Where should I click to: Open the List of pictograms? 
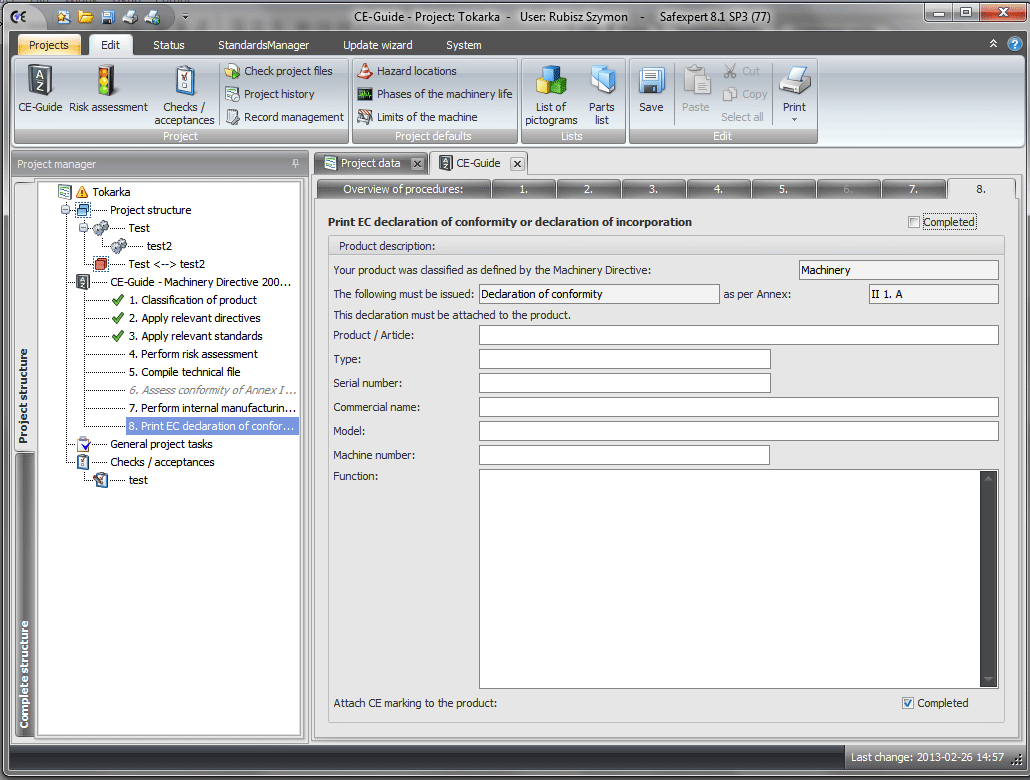click(x=551, y=83)
